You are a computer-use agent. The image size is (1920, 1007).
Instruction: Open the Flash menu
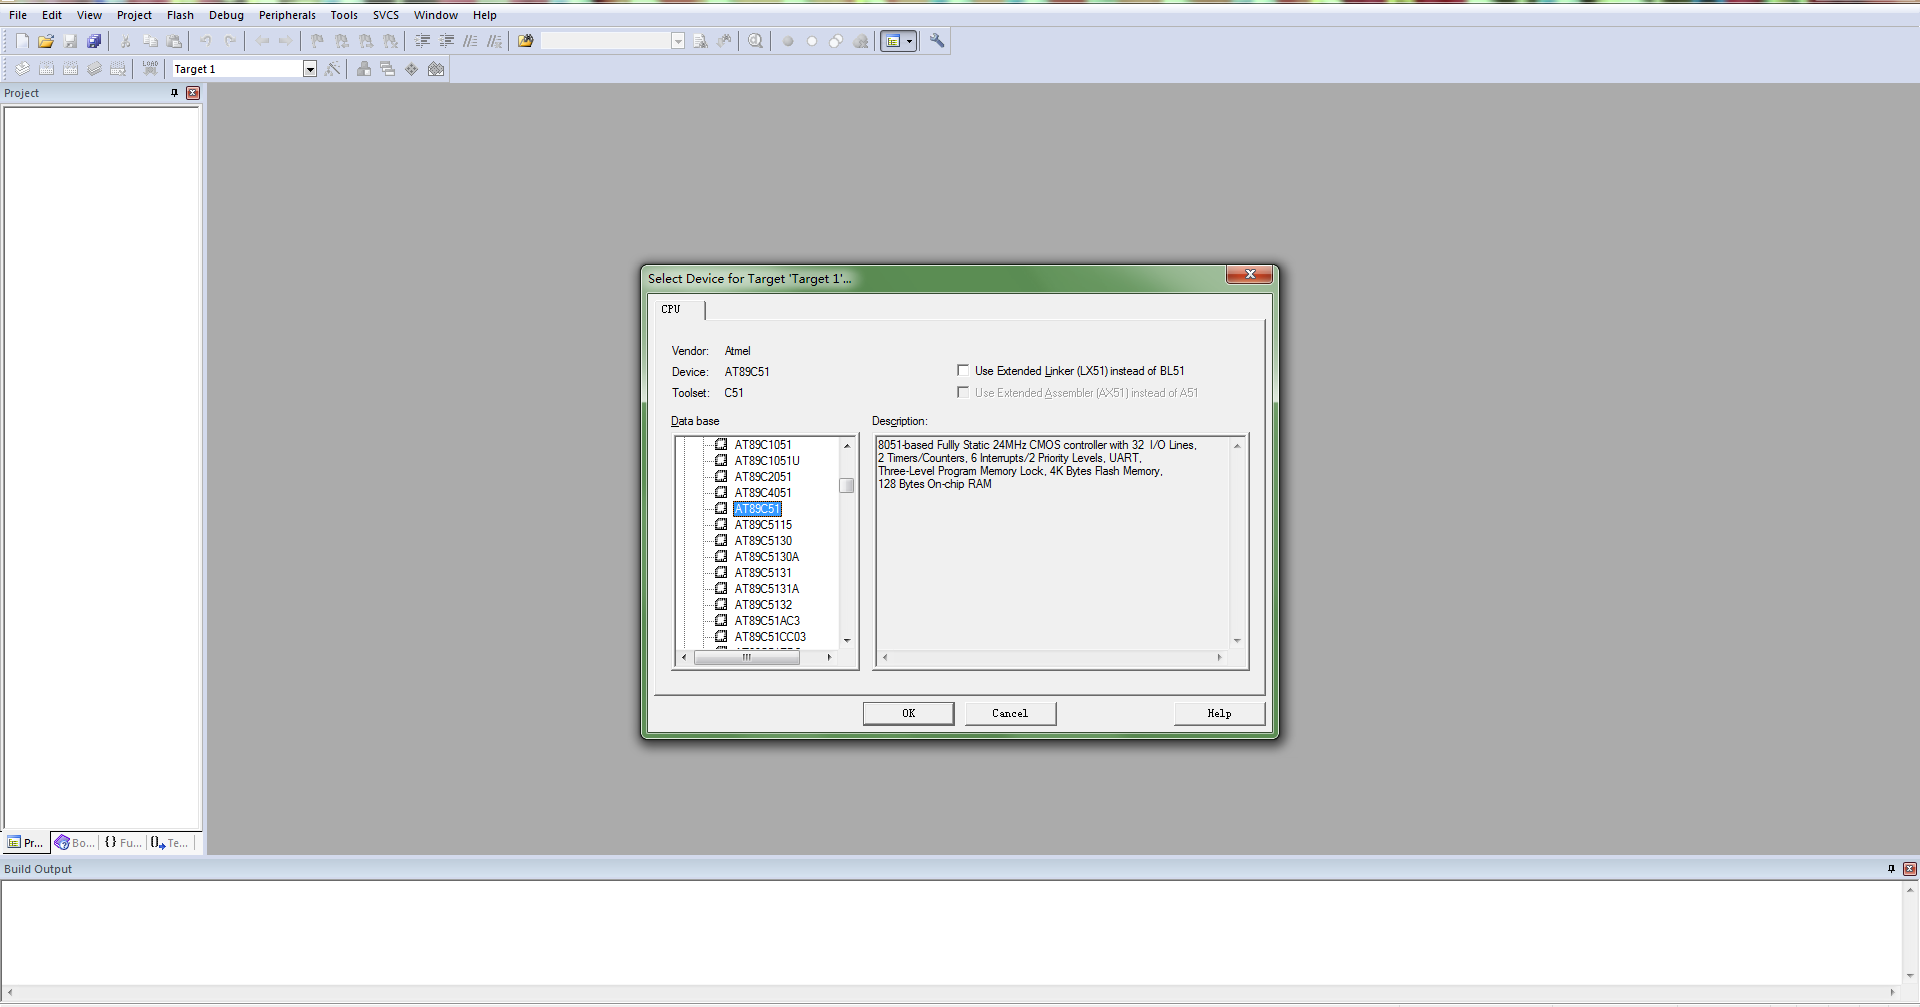tap(180, 15)
